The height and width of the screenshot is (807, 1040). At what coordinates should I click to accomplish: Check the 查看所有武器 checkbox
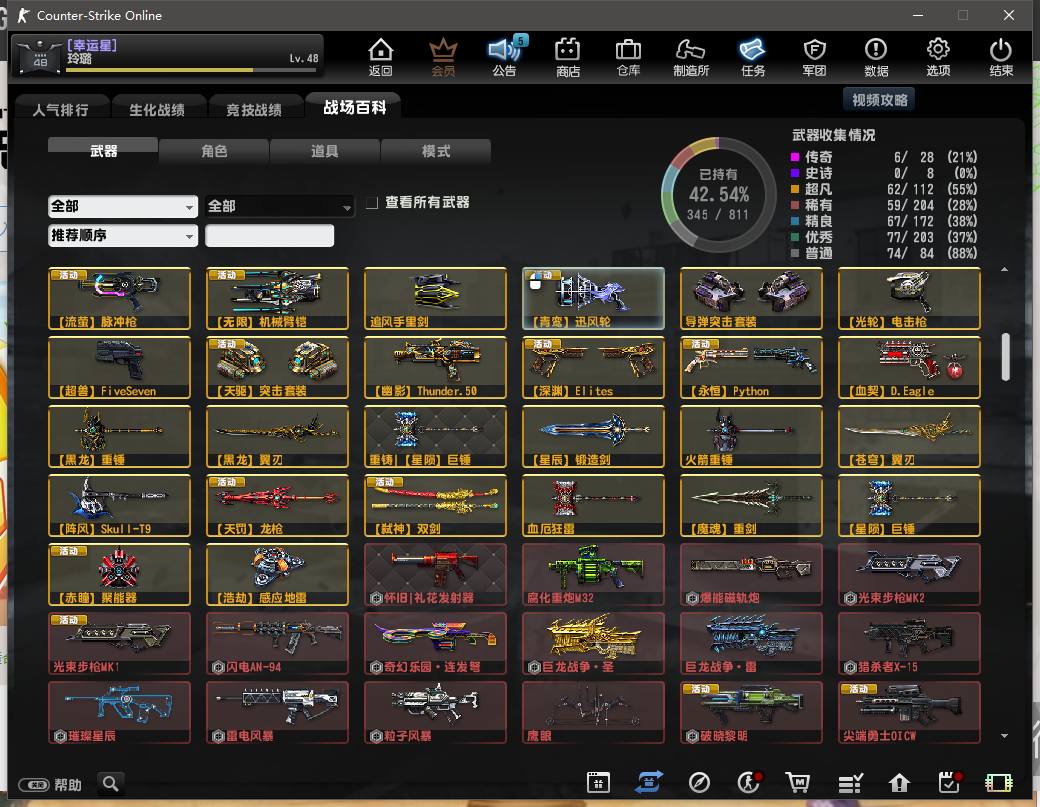[372, 202]
